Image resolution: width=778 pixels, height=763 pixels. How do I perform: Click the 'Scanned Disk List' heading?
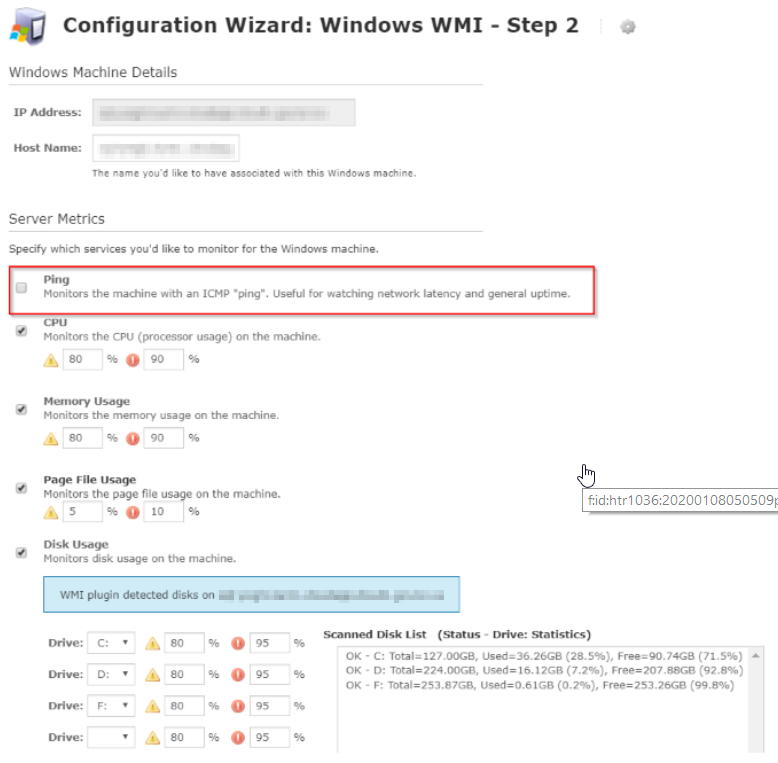375,635
